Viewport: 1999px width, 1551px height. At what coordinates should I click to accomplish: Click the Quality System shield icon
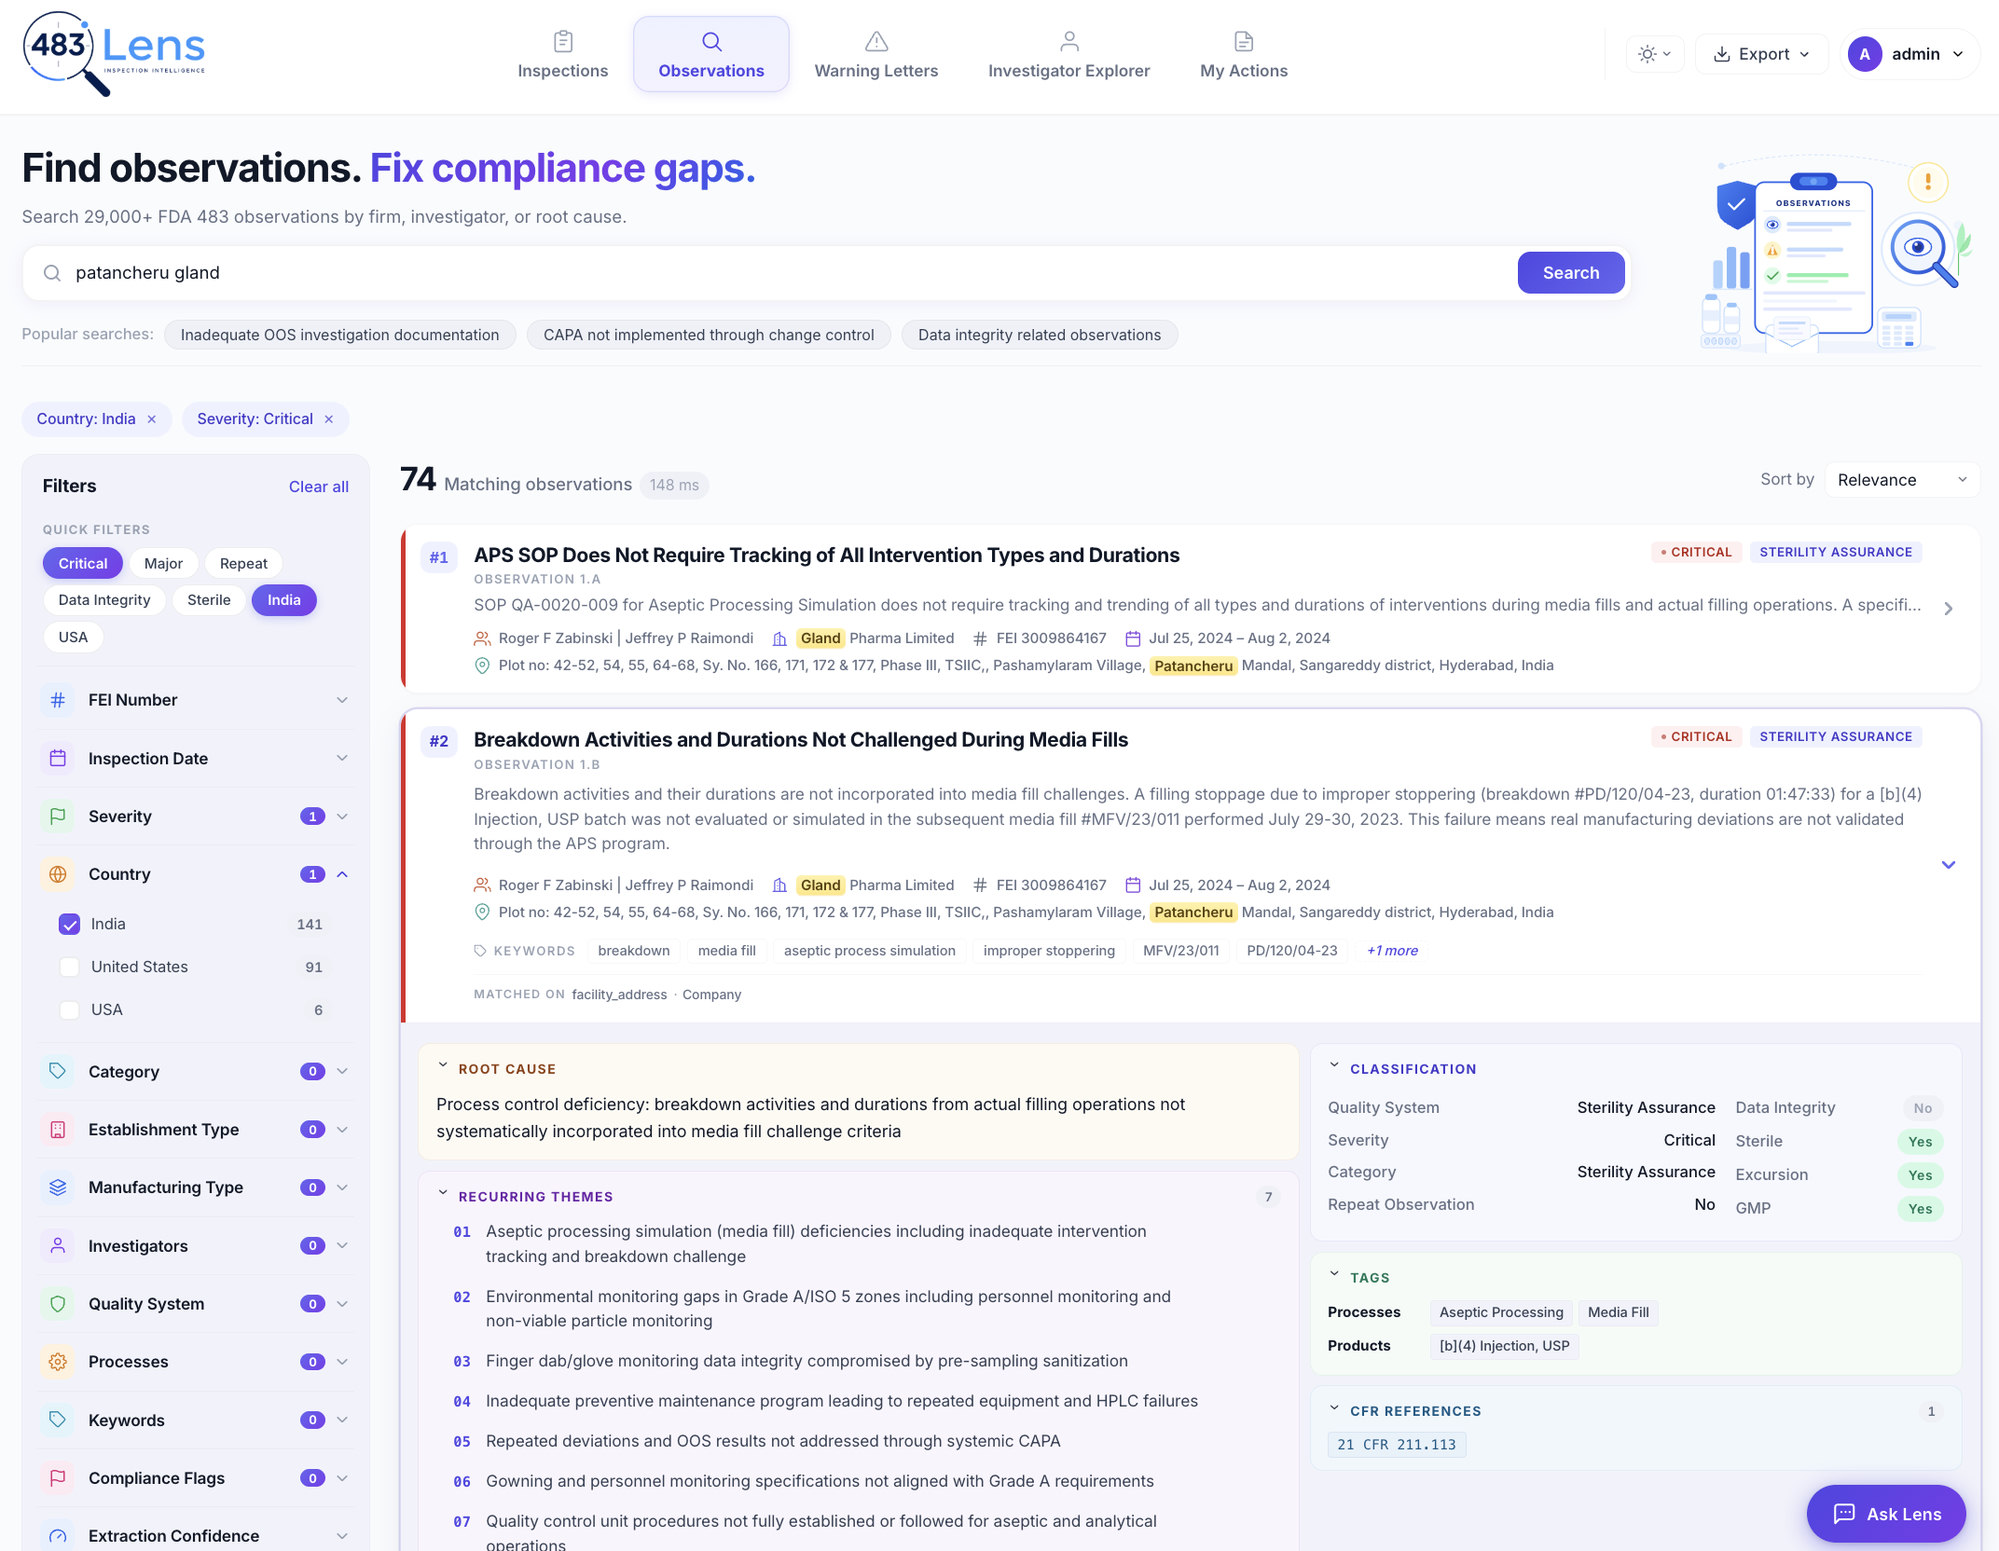(x=58, y=1303)
